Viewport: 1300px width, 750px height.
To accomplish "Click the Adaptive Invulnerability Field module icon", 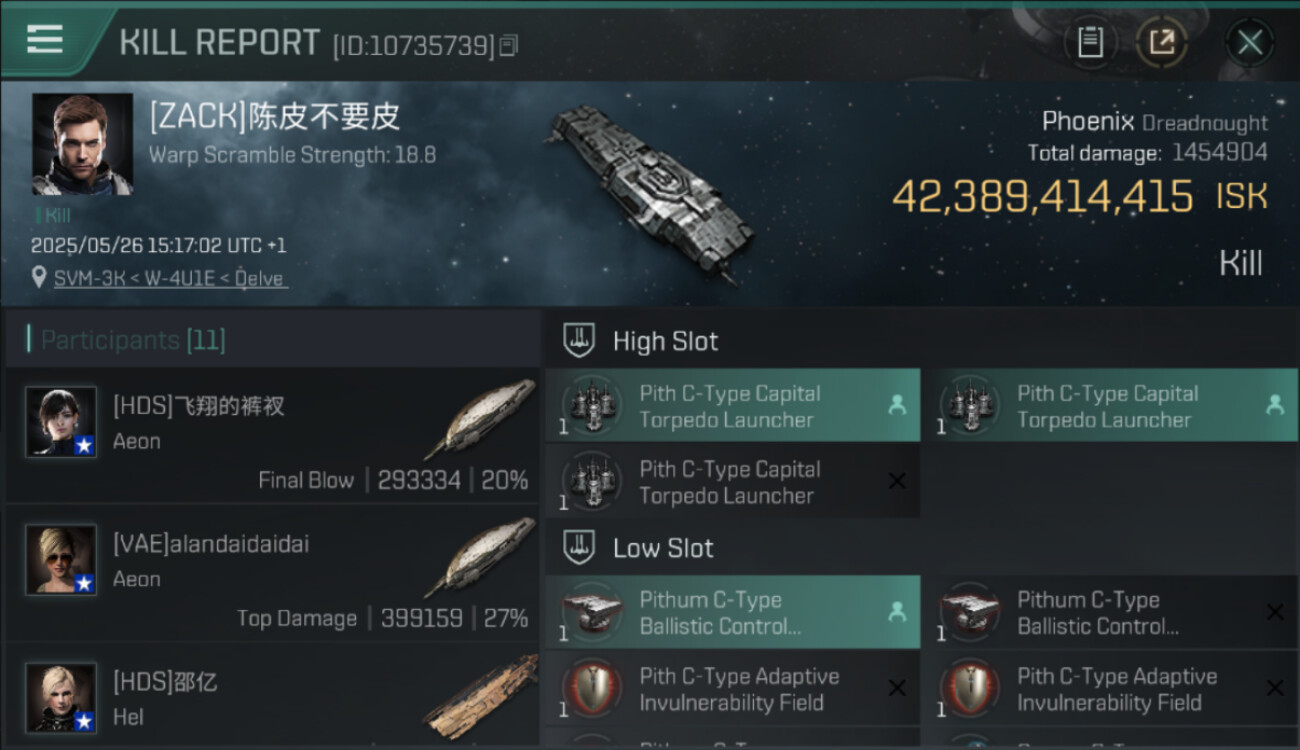I will (x=591, y=689).
